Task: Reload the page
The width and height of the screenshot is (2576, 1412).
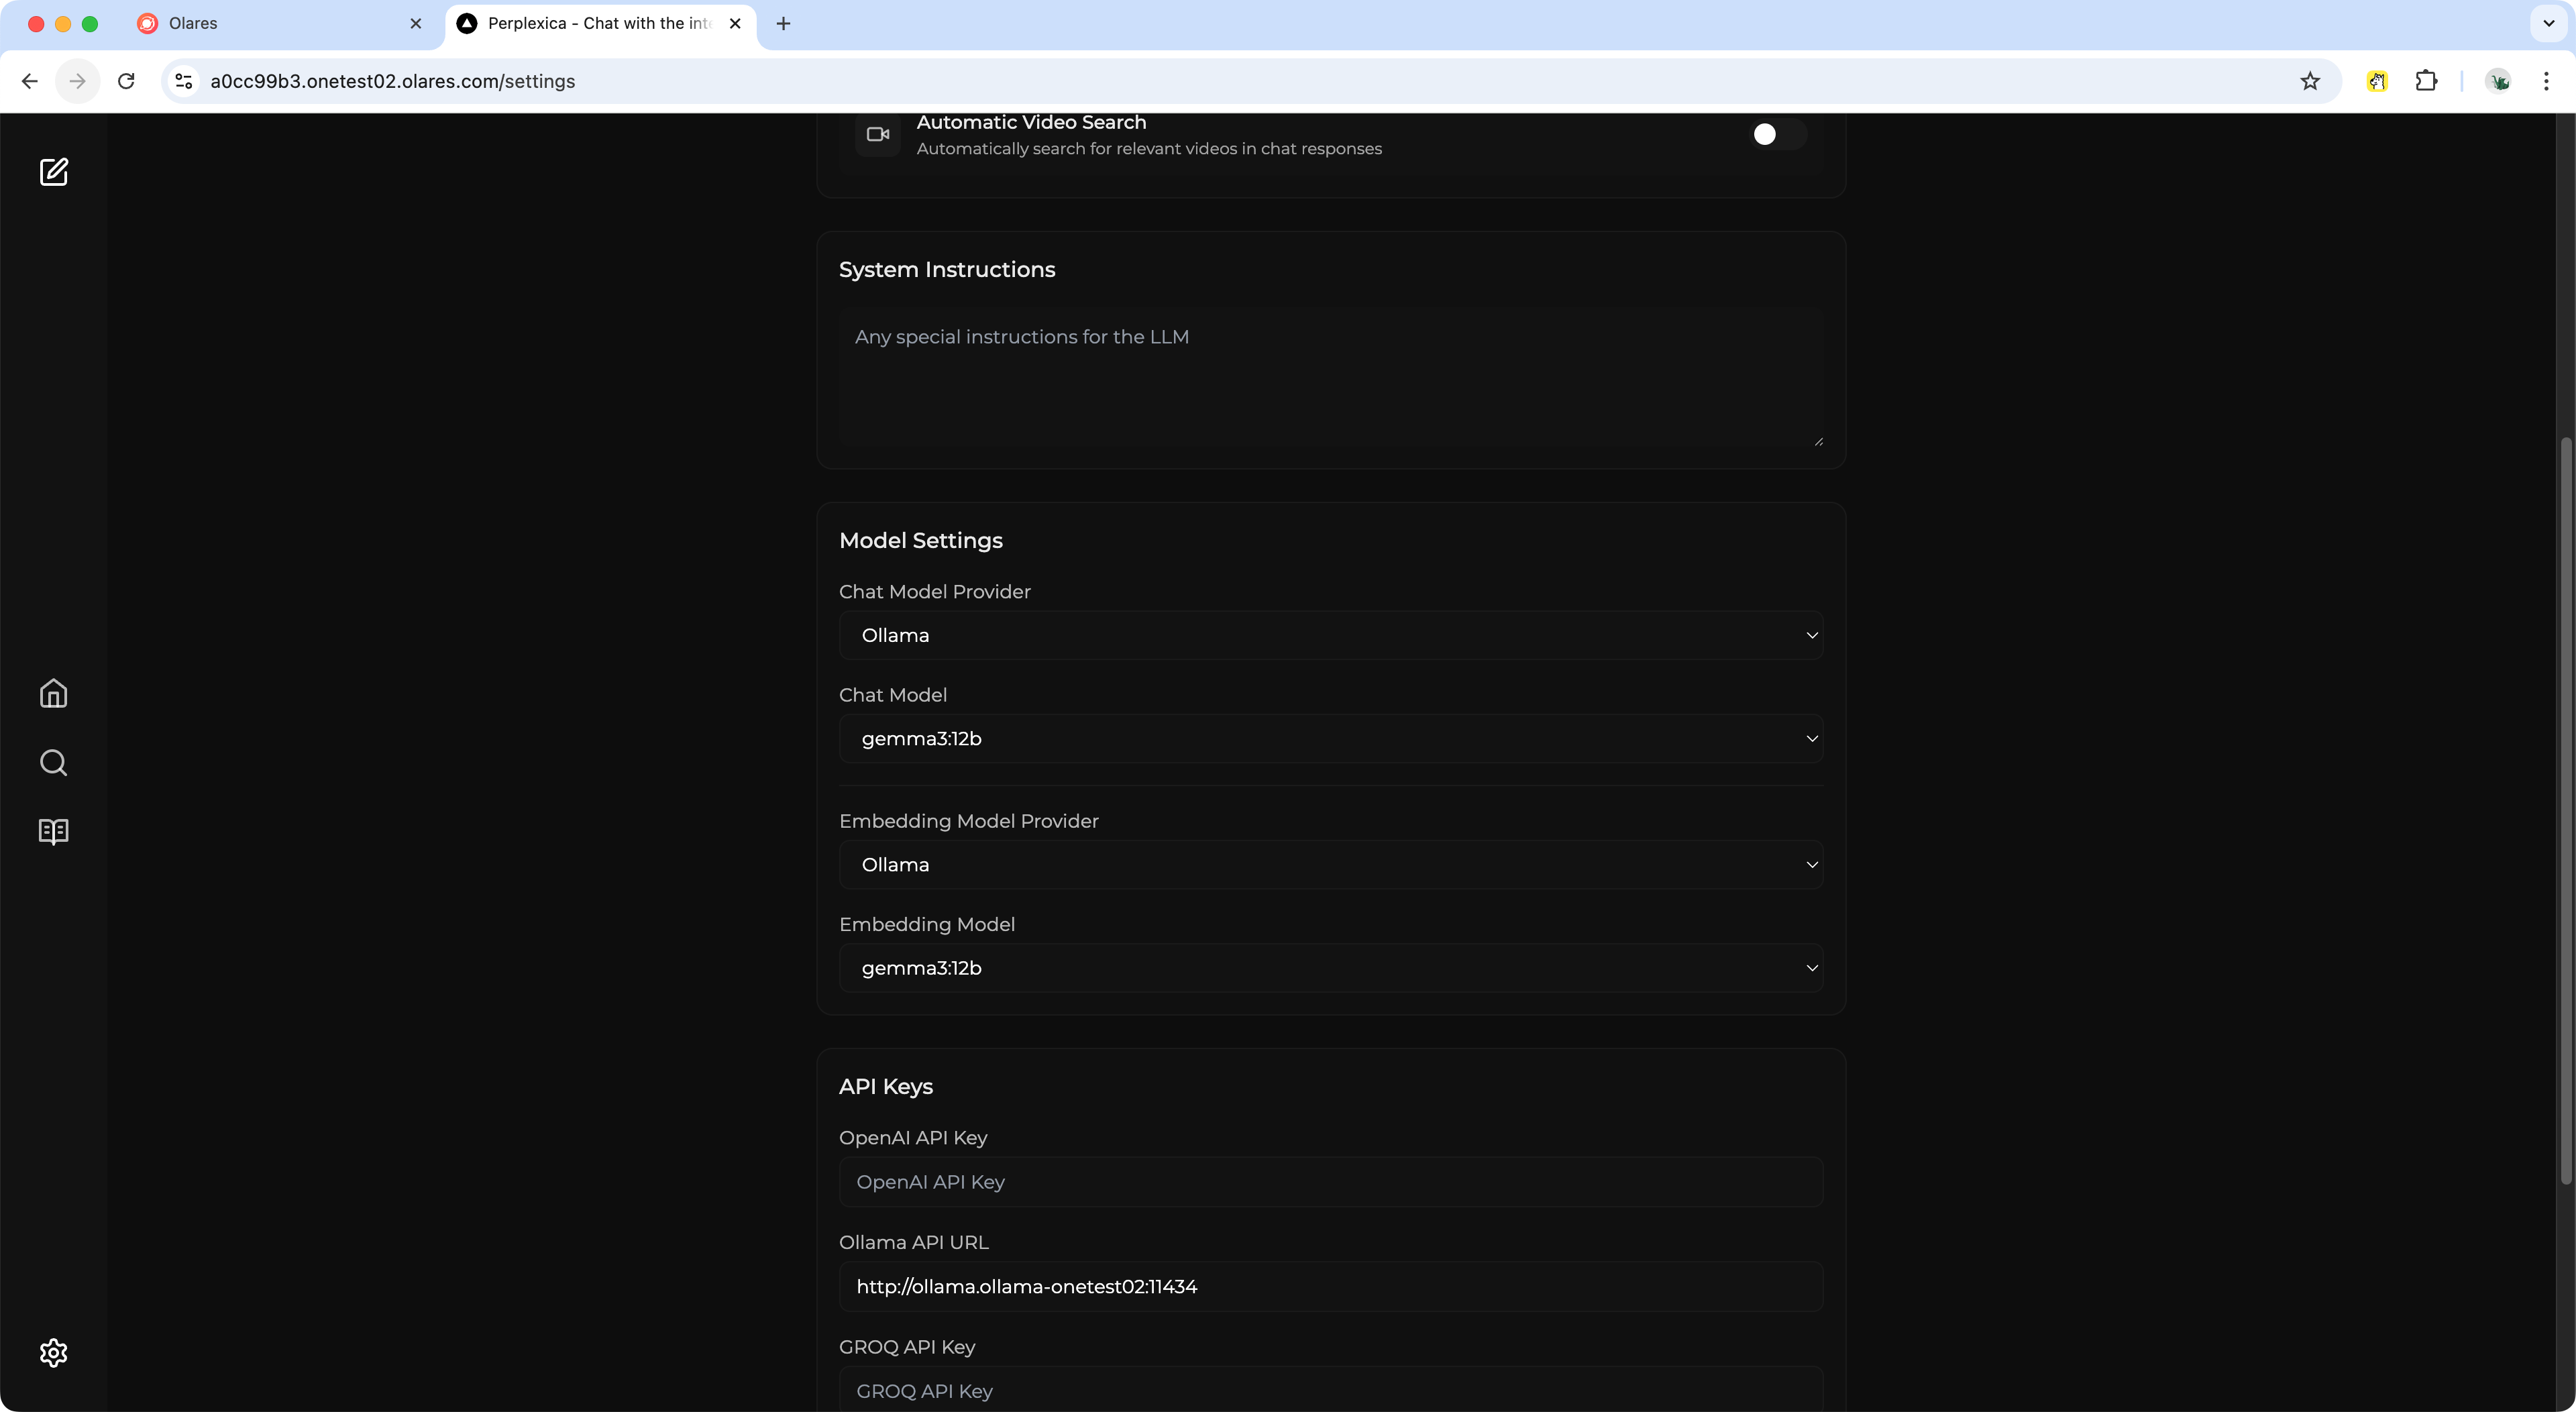Action: pyautogui.click(x=126, y=81)
